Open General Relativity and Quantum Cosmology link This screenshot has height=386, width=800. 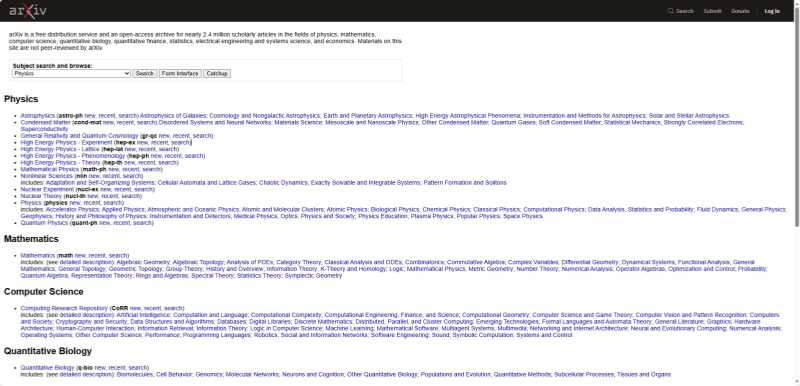80,136
